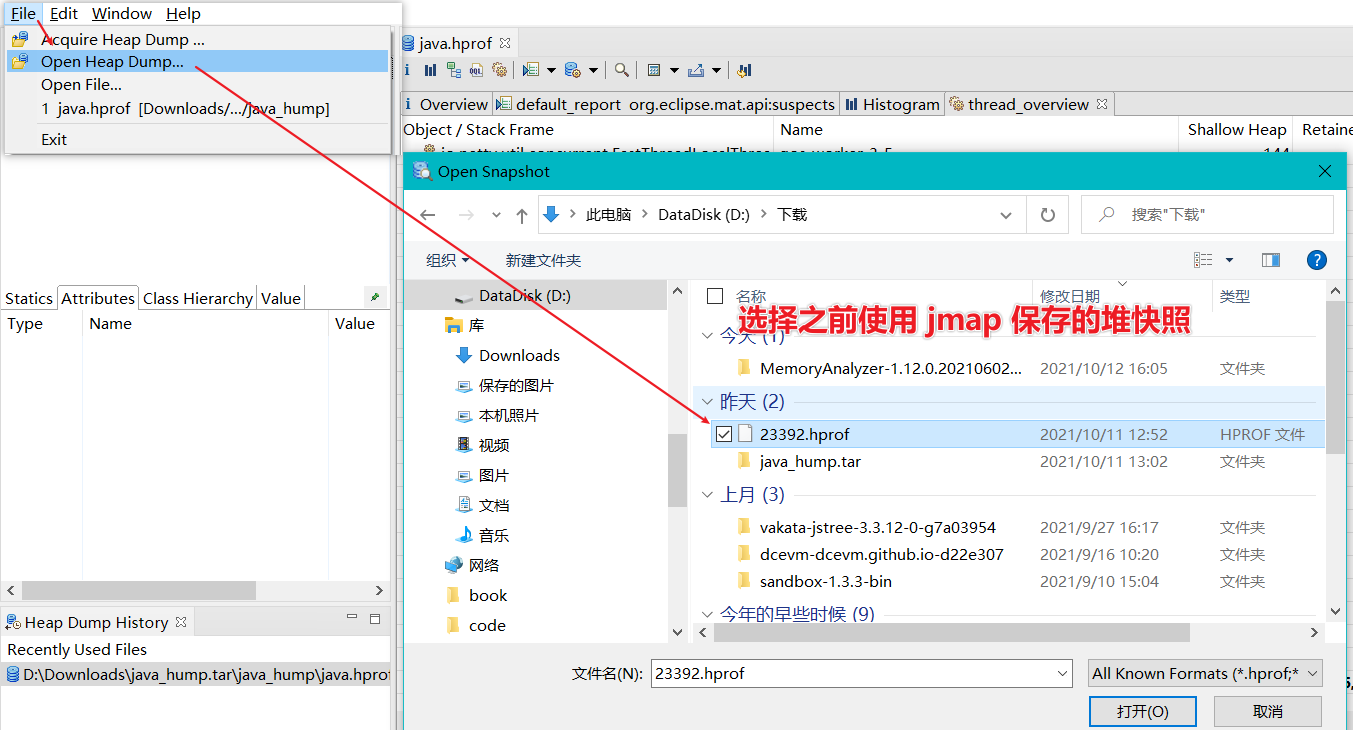This screenshot has width=1353, height=730.
Task: Click the view layout icon in dialog toolbar
Action: pyautogui.click(x=1203, y=260)
